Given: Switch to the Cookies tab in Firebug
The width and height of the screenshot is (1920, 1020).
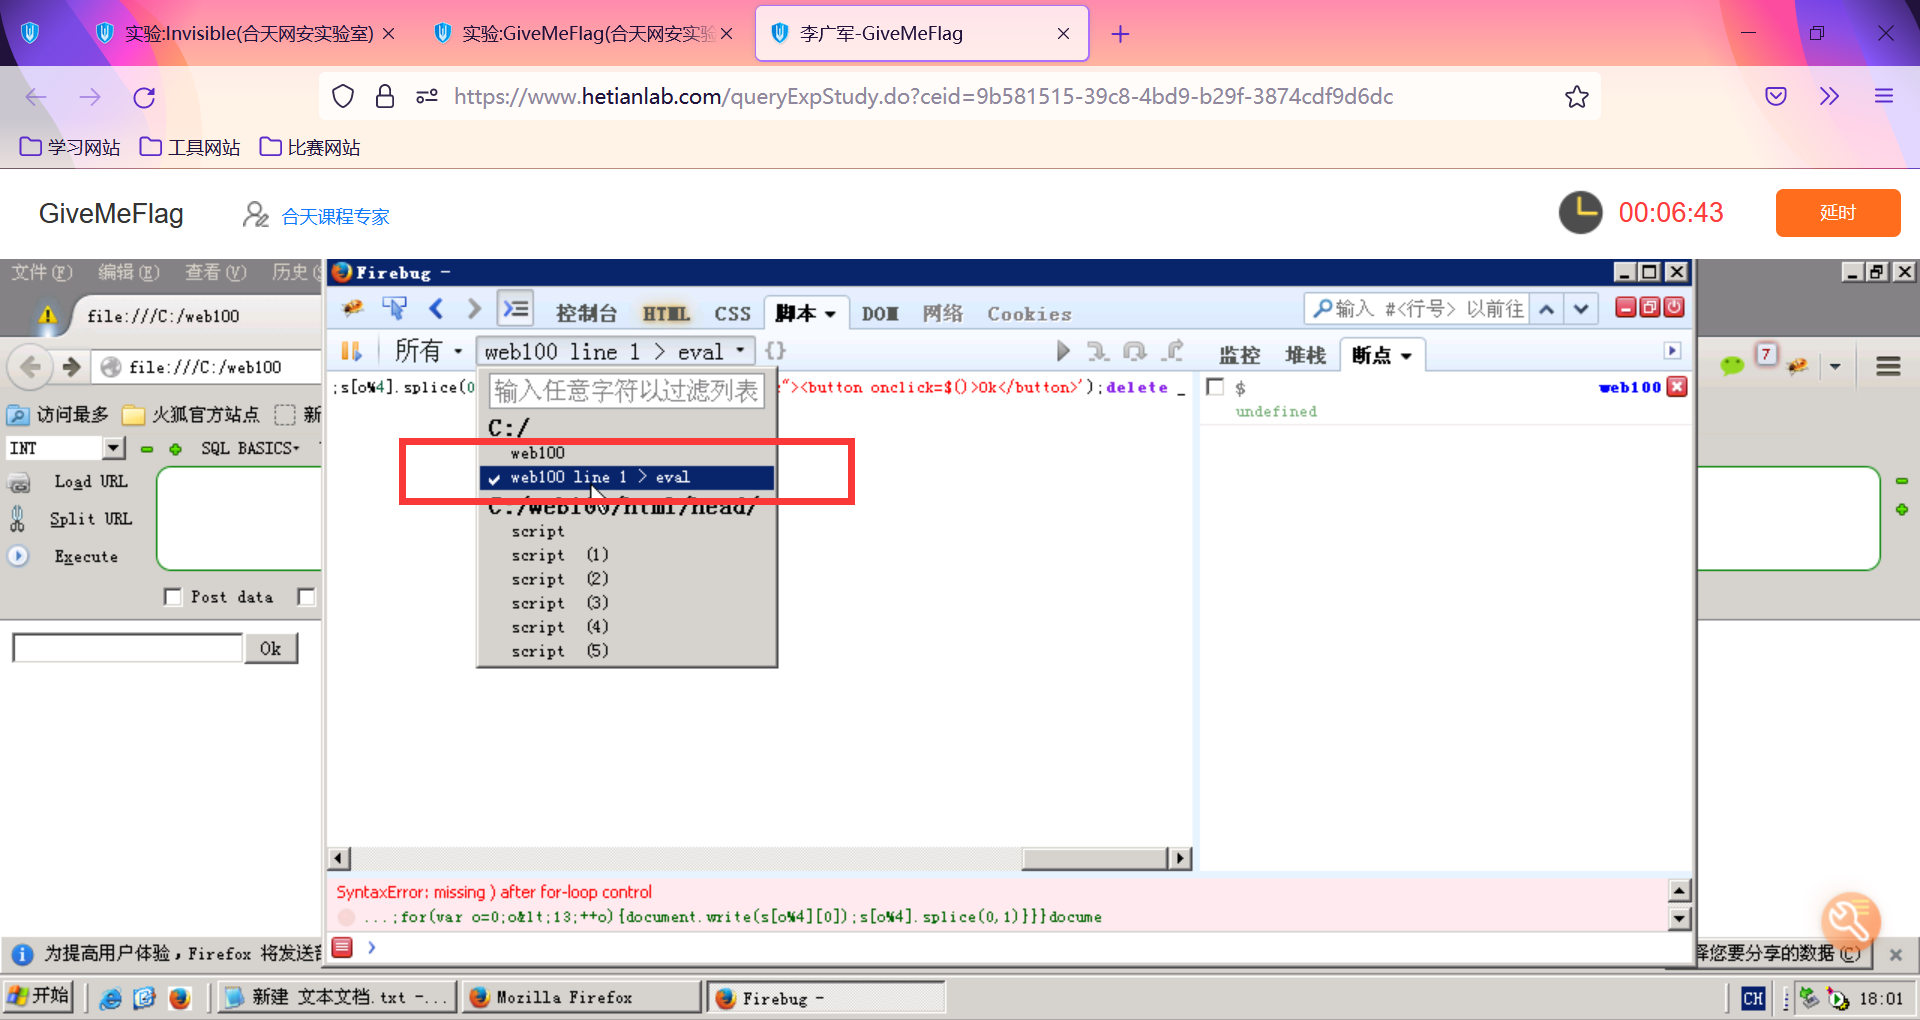Looking at the screenshot, I should click(x=1029, y=314).
